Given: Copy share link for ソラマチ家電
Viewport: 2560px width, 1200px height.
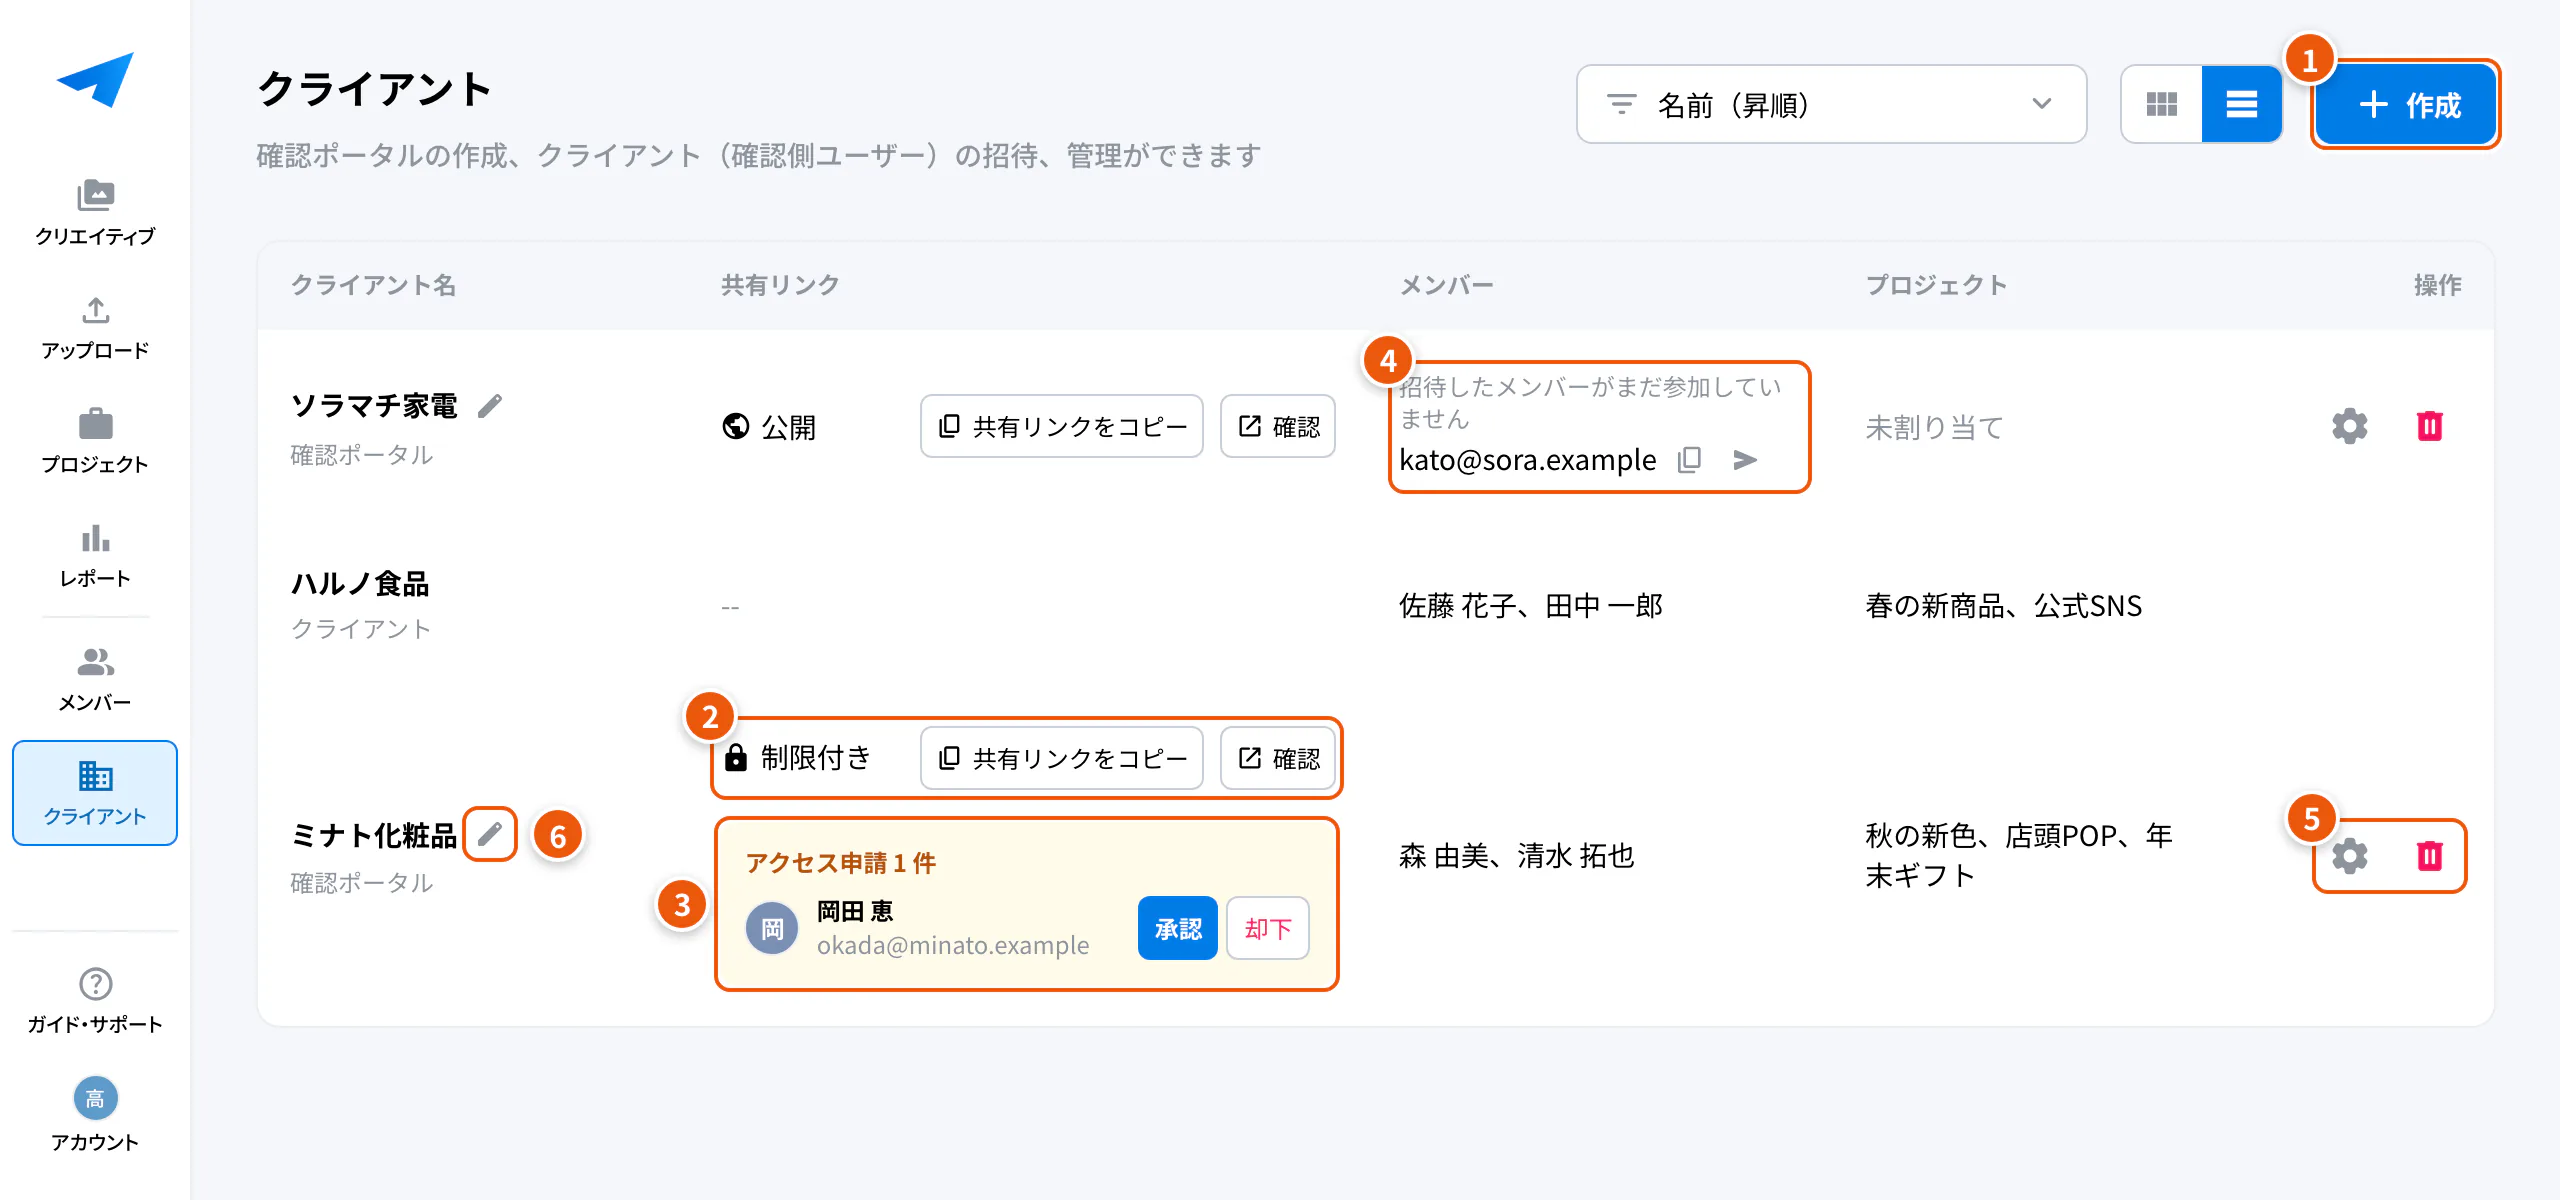Looking at the screenshot, I should pyautogui.click(x=1062, y=426).
